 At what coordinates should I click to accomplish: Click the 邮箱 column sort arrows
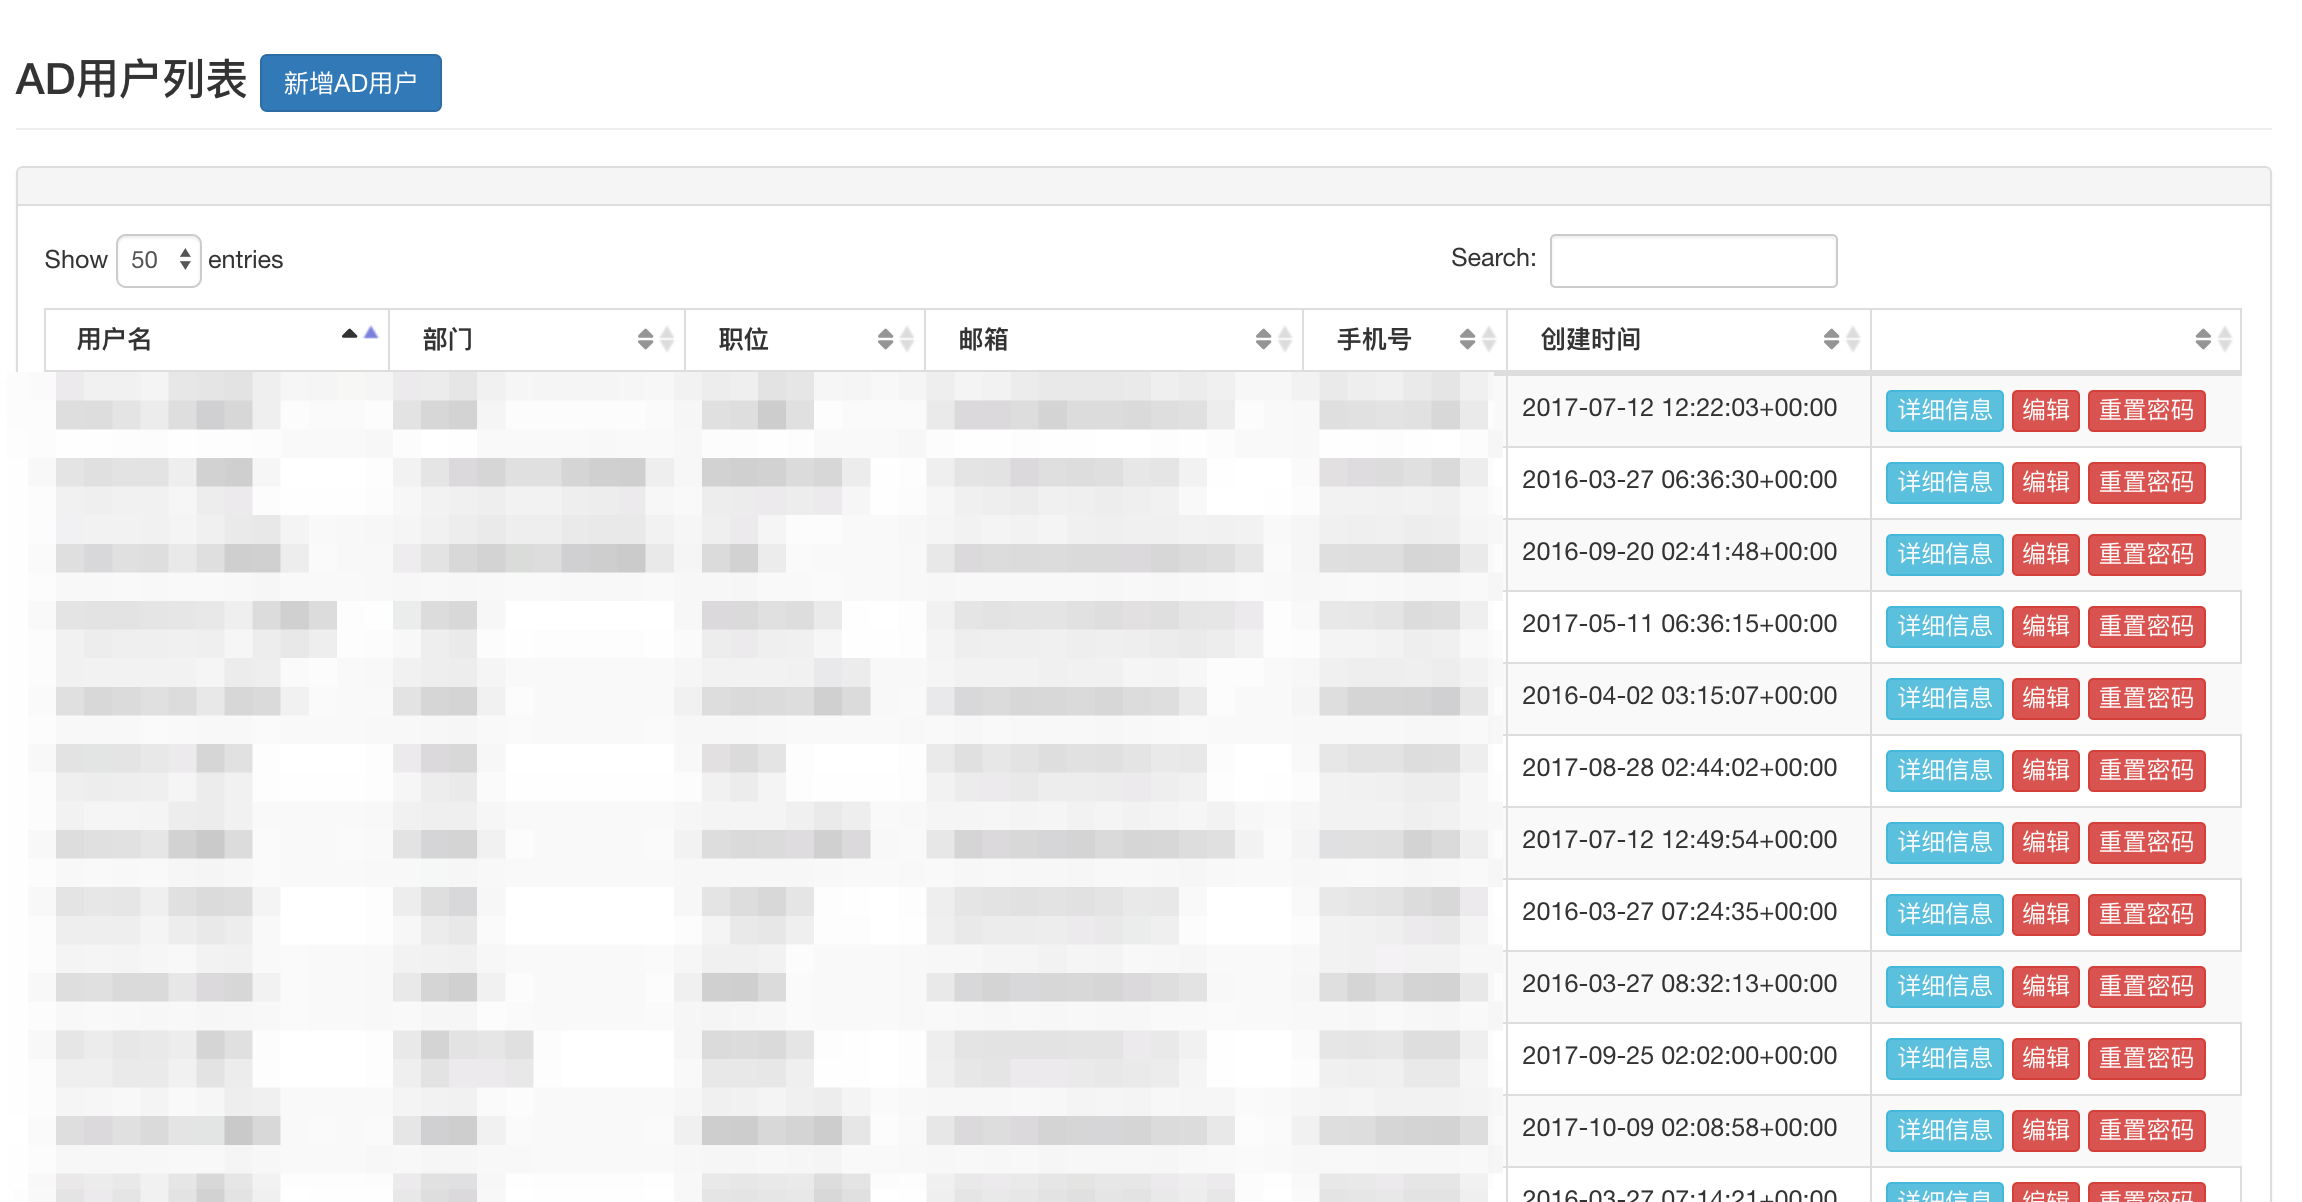tap(1273, 340)
